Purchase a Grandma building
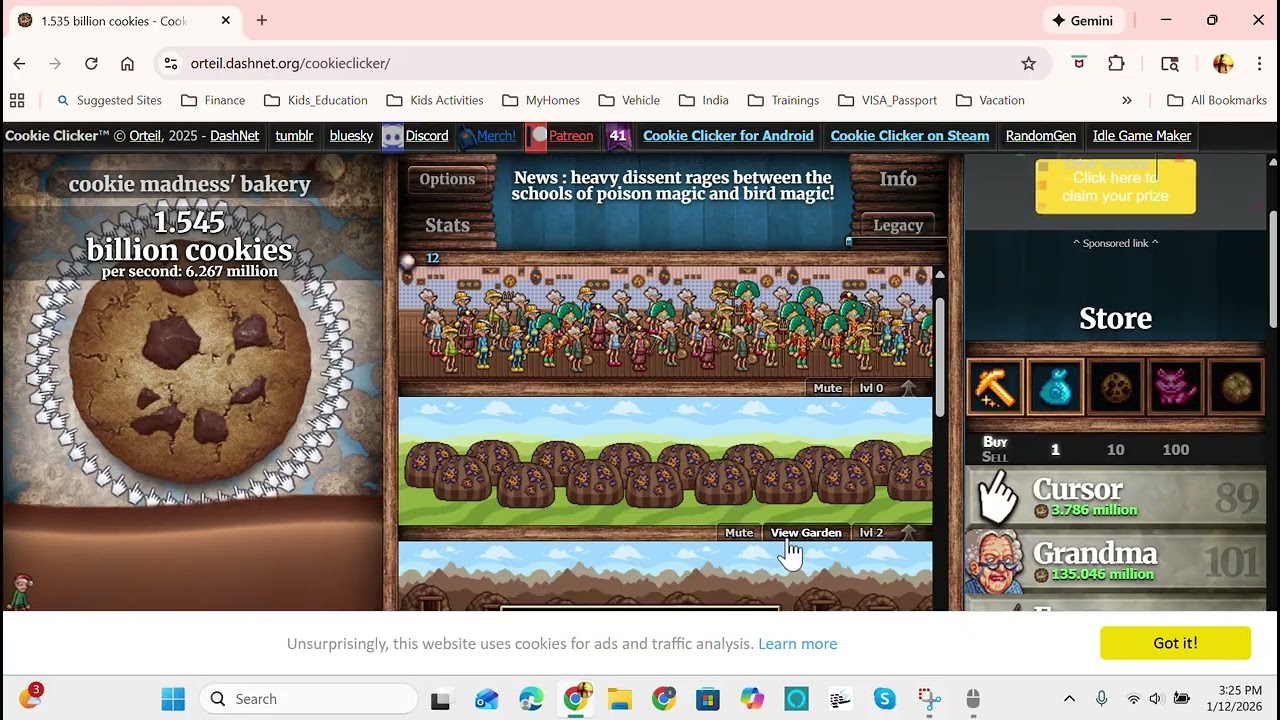Image resolution: width=1280 pixels, height=720 pixels. 1115,561
